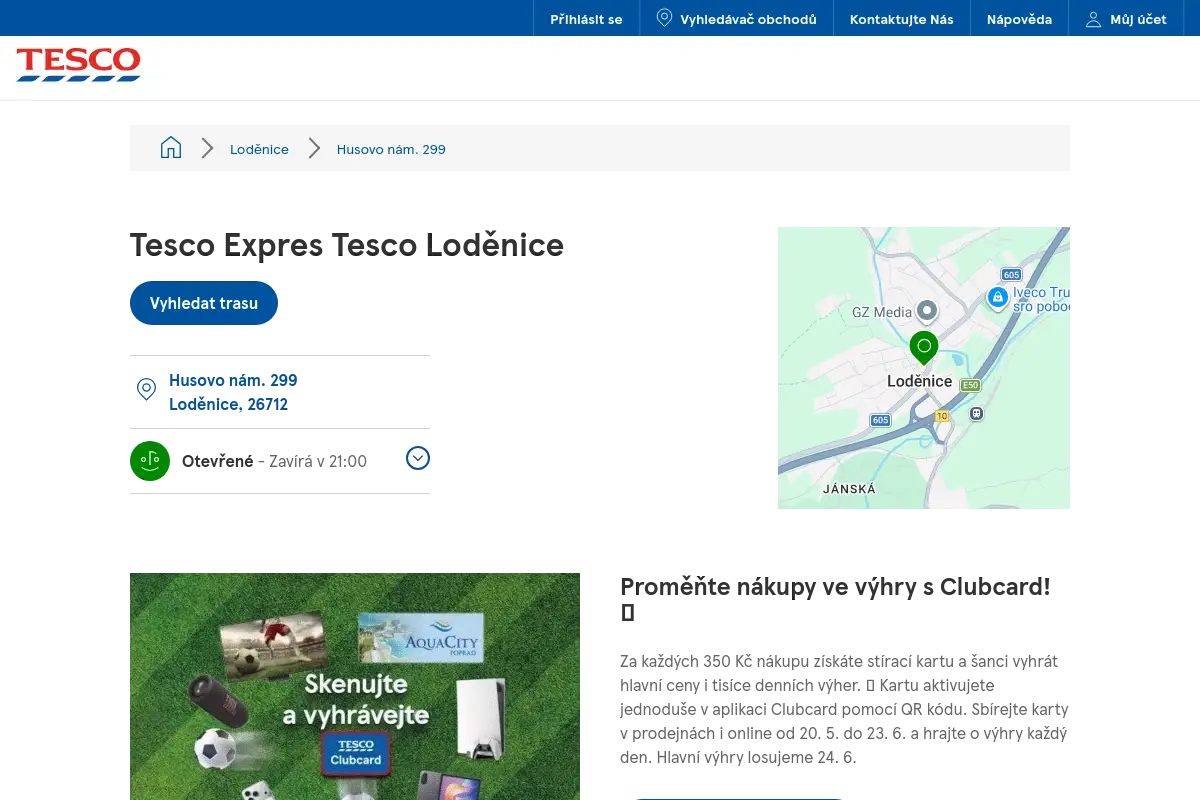Open the Tesco logo homepage
This screenshot has height=800, width=1200.
[x=78, y=64]
